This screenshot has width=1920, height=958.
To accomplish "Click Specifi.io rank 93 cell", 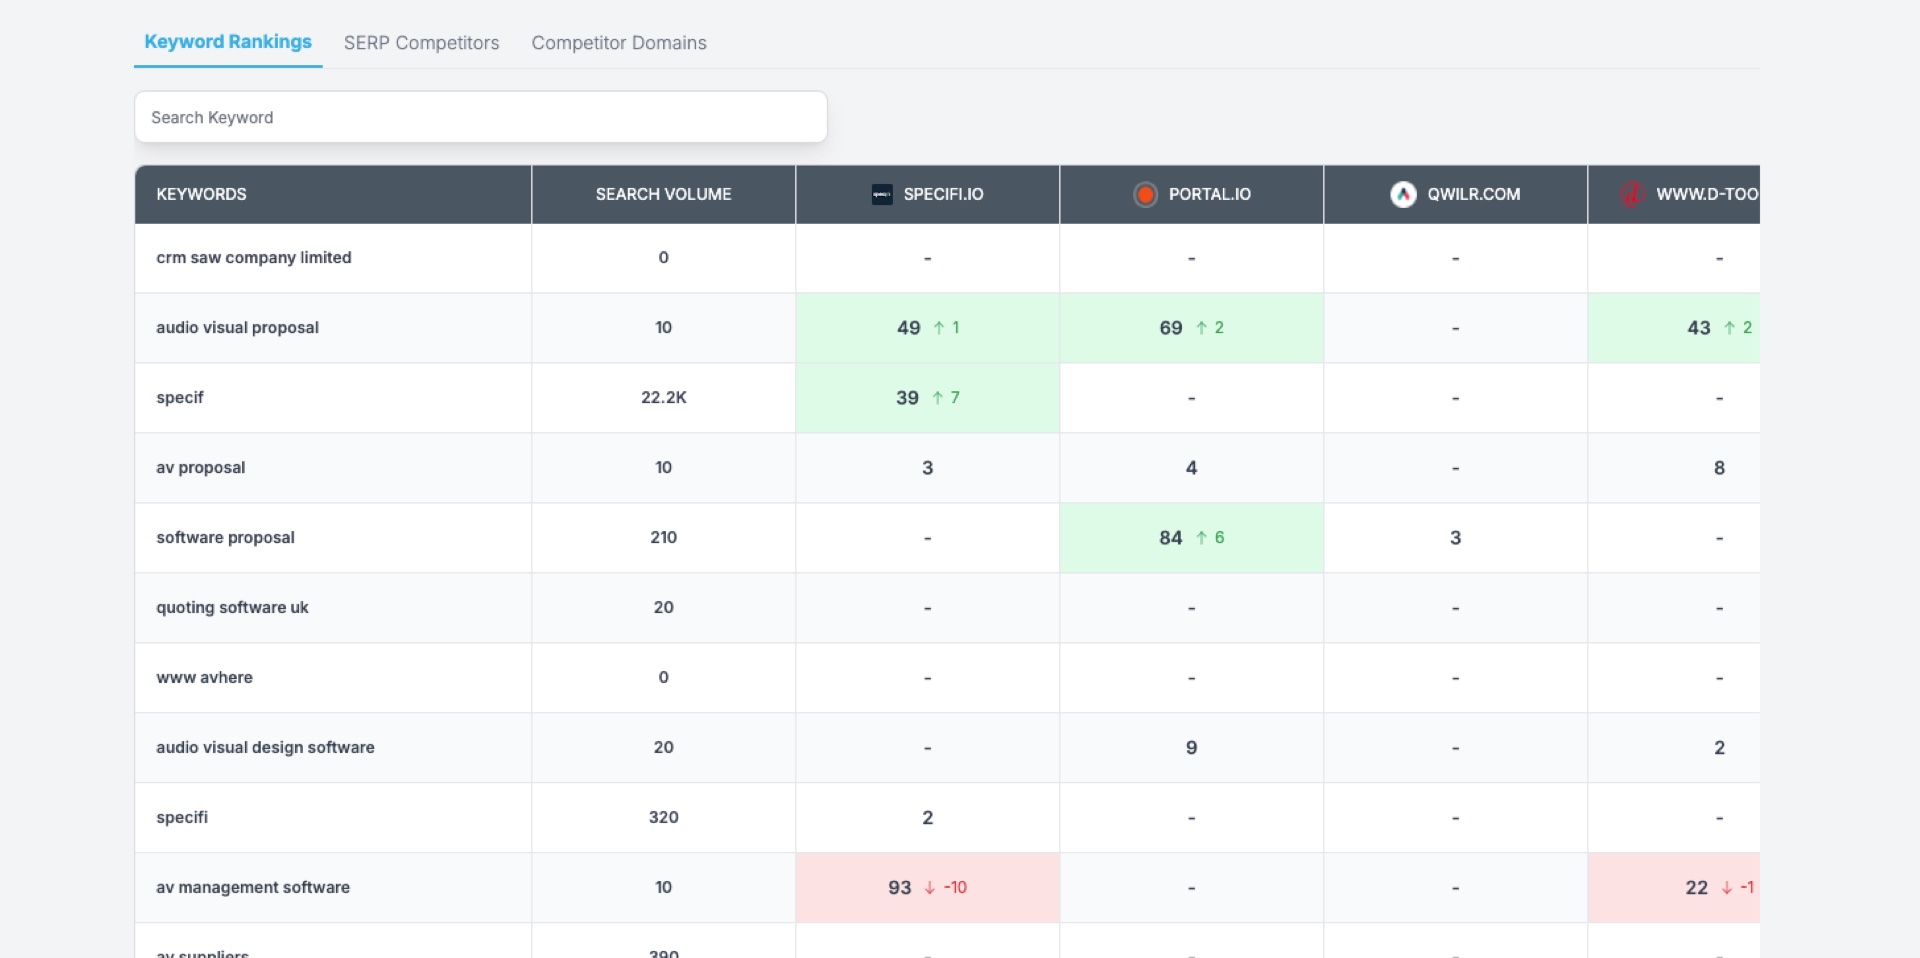I will [x=928, y=887].
